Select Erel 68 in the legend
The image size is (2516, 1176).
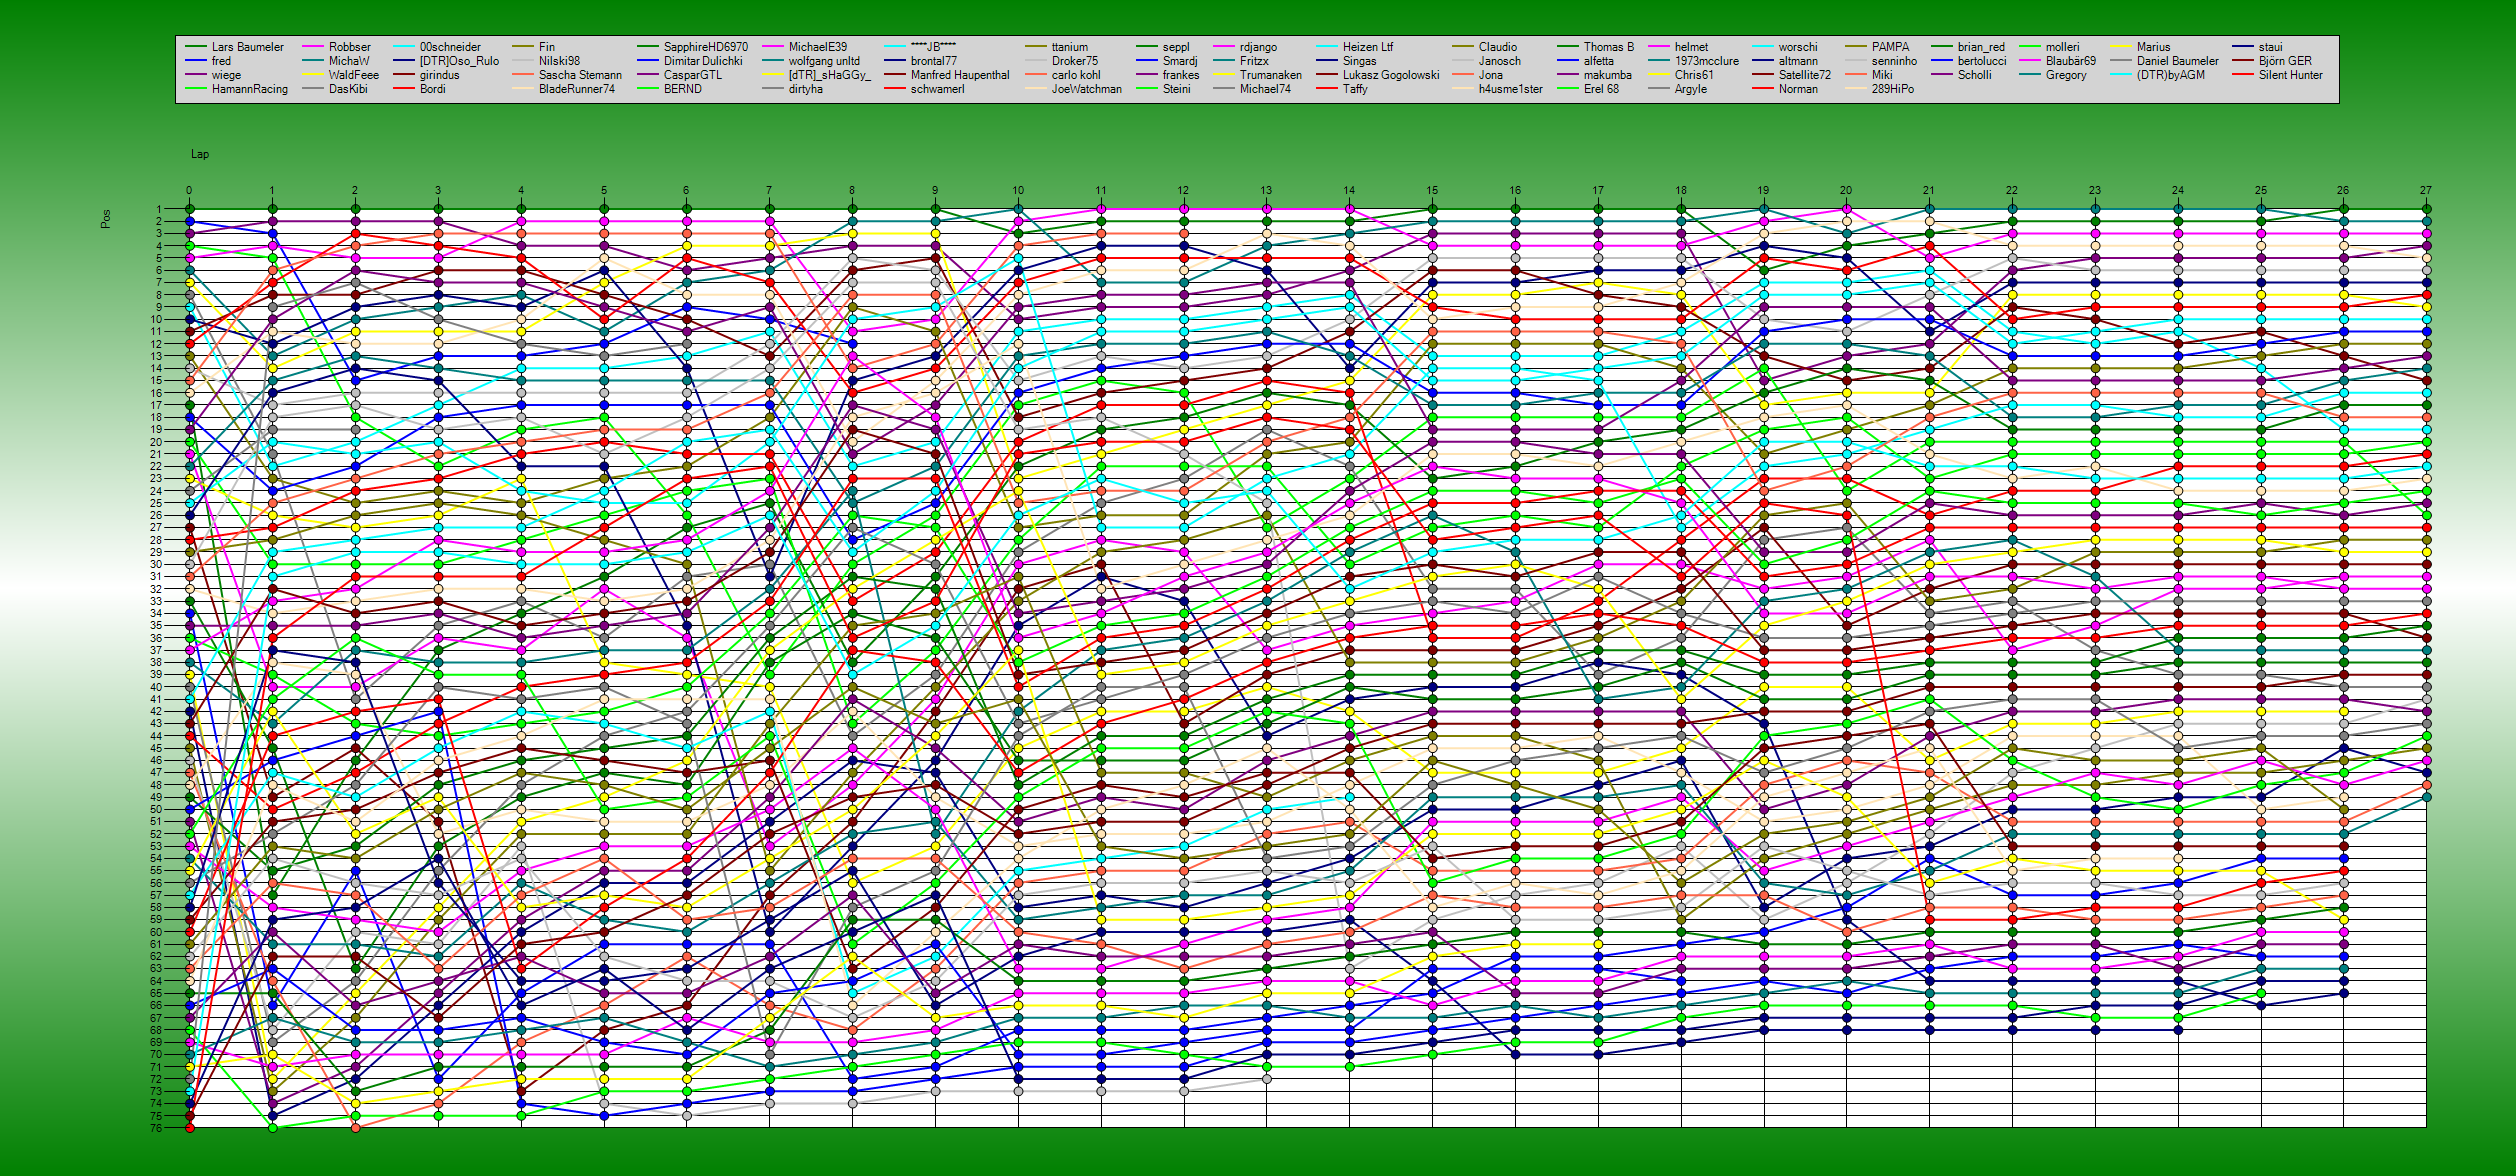coord(1600,89)
